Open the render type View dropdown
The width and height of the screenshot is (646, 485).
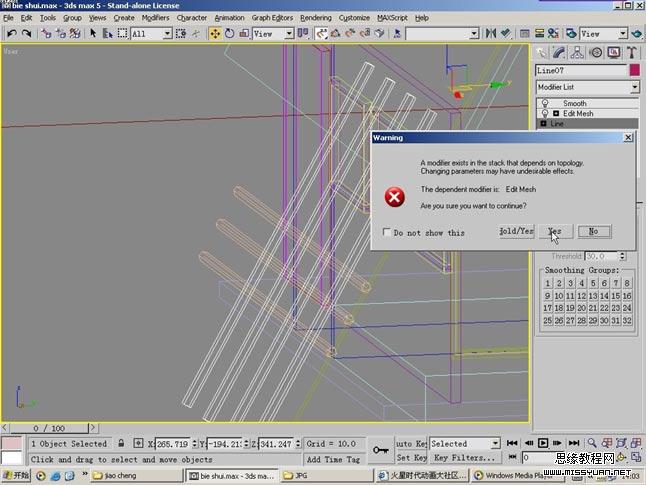click(623, 33)
